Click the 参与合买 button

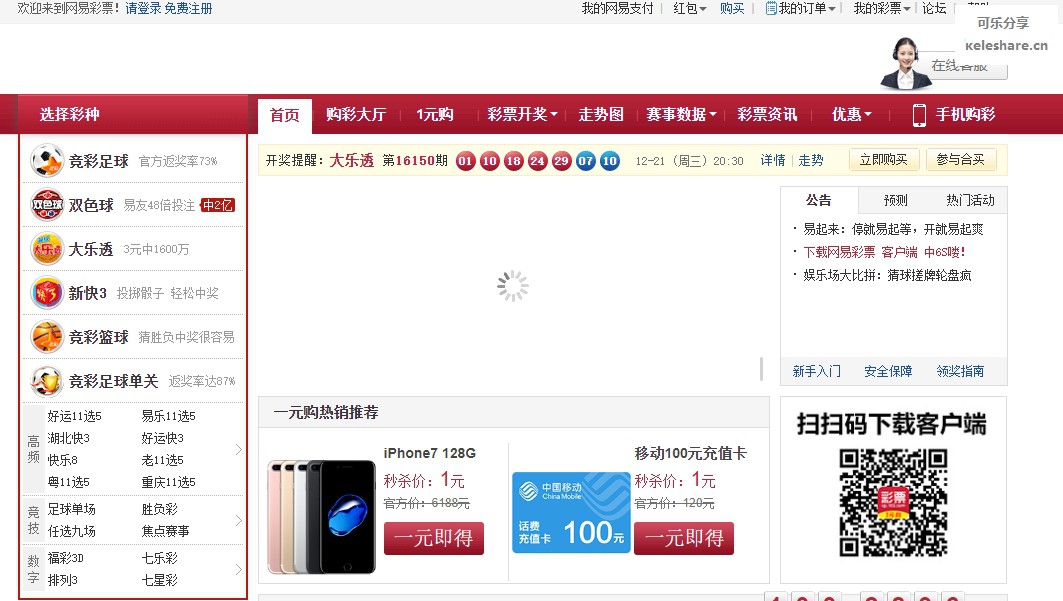[961, 159]
